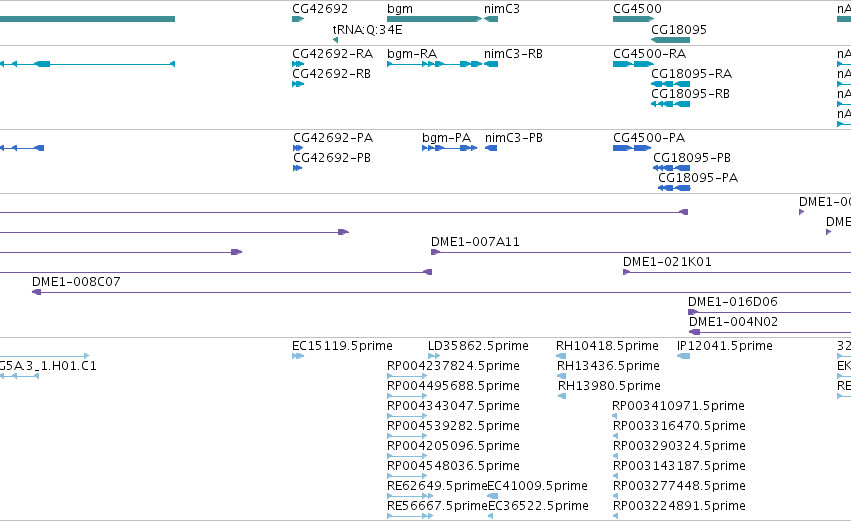Click EST RH13436.5prime
The image size is (851, 521).
point(561,376)
